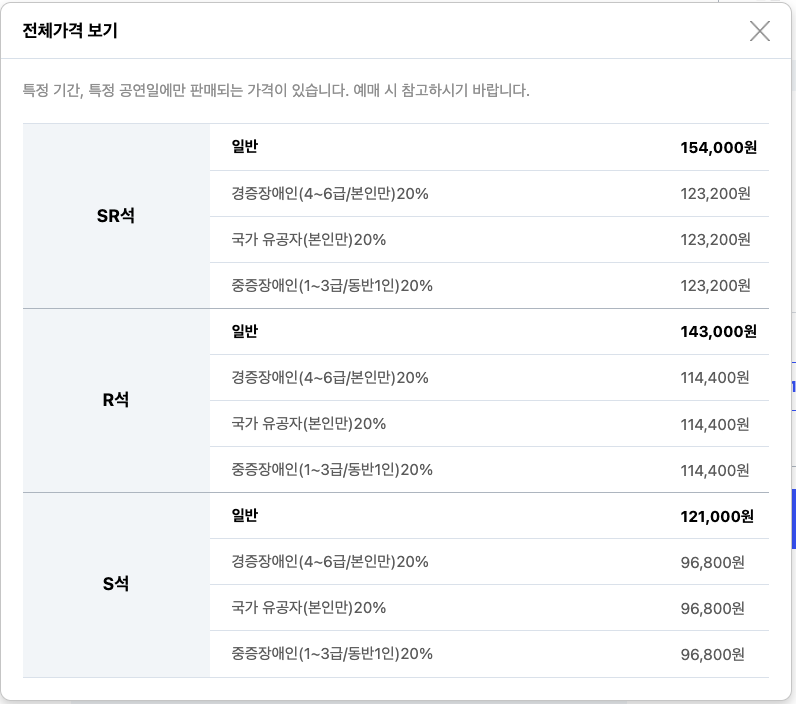This screenshot has height=704, width=796.
Task: Click 96,800원 price for S석 국가 유공자
Action: [713, 608]
